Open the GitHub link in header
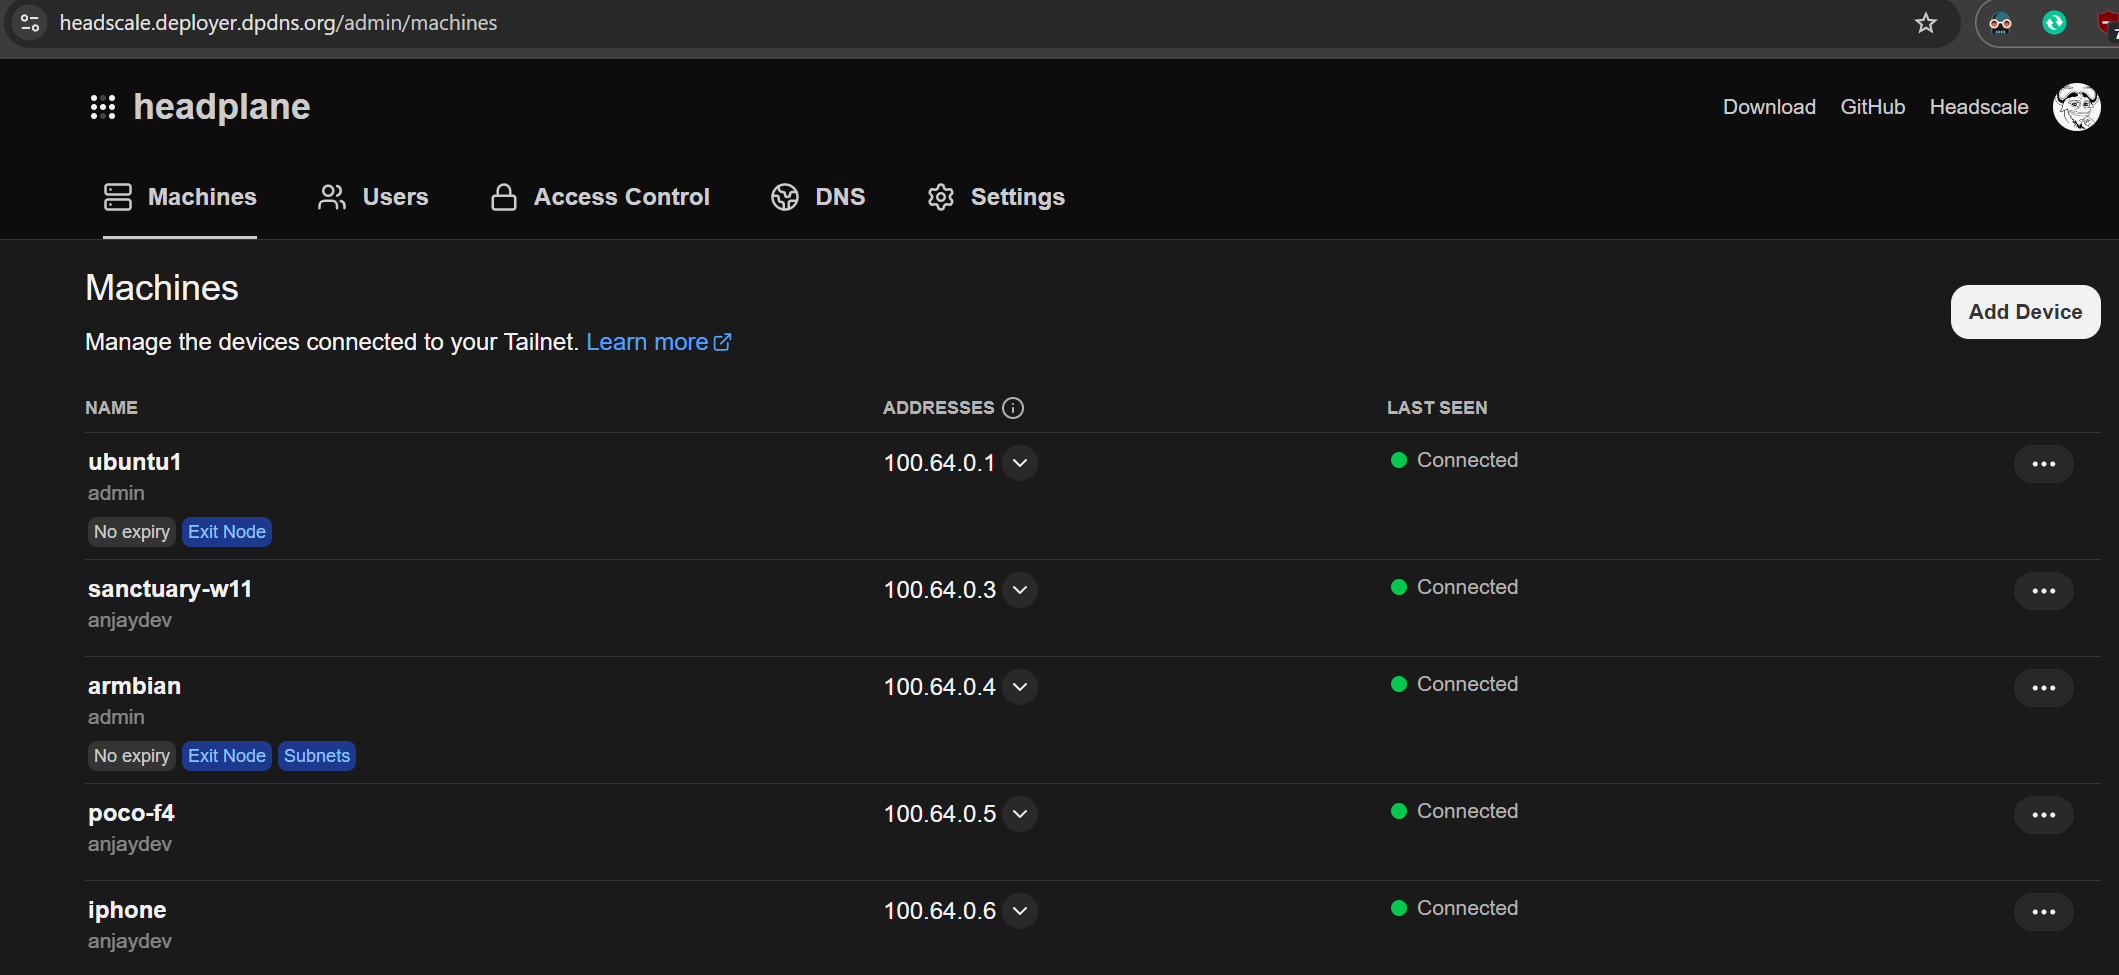This screenshot has width=2119, height=975. coord(1872,107)
